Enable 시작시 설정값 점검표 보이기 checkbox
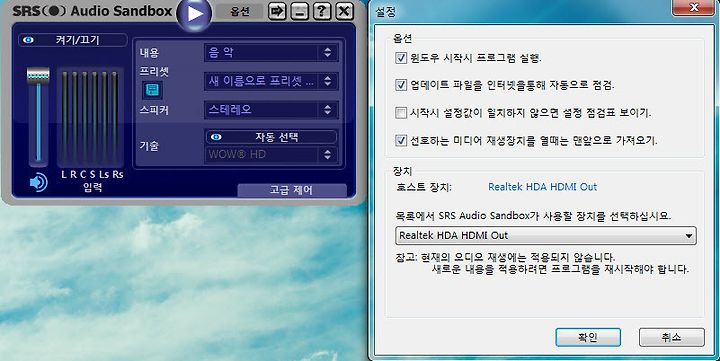 401,113
